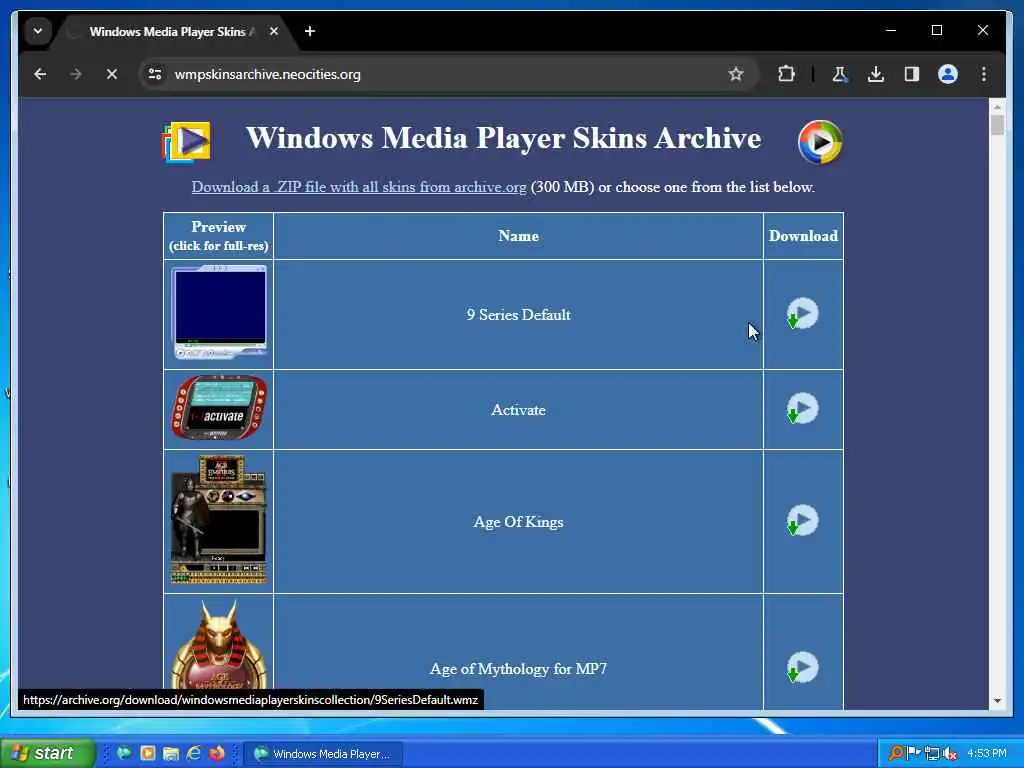
Task: Download the Age Of Kings skin
Action: (x=803, y=521)
